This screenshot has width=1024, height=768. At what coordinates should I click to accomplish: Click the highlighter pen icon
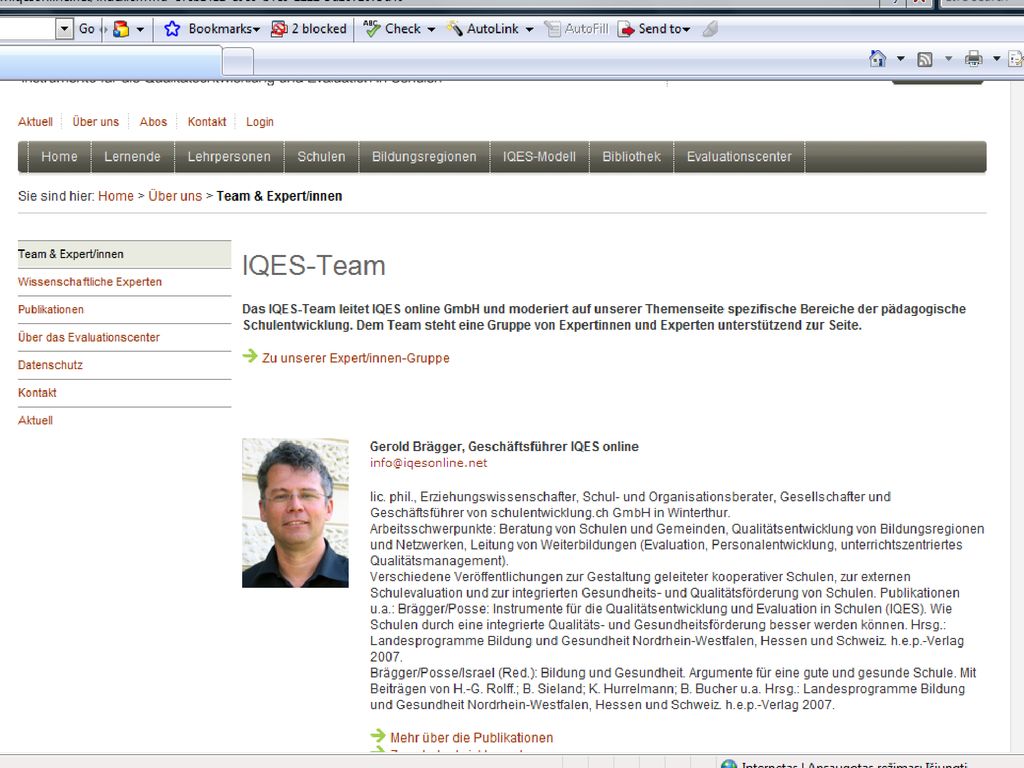pos(710,29)
